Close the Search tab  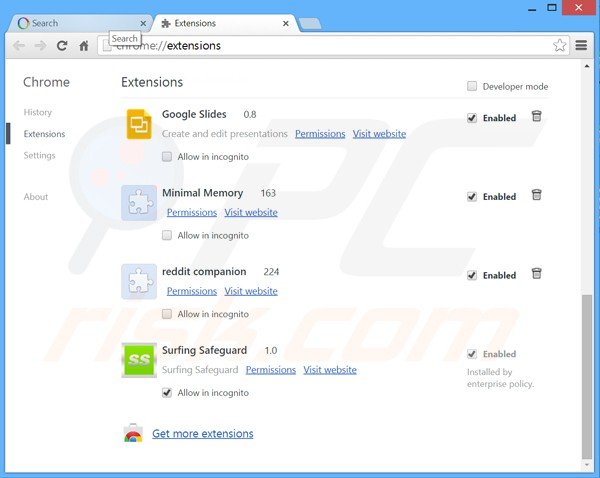tap(143, 23)
